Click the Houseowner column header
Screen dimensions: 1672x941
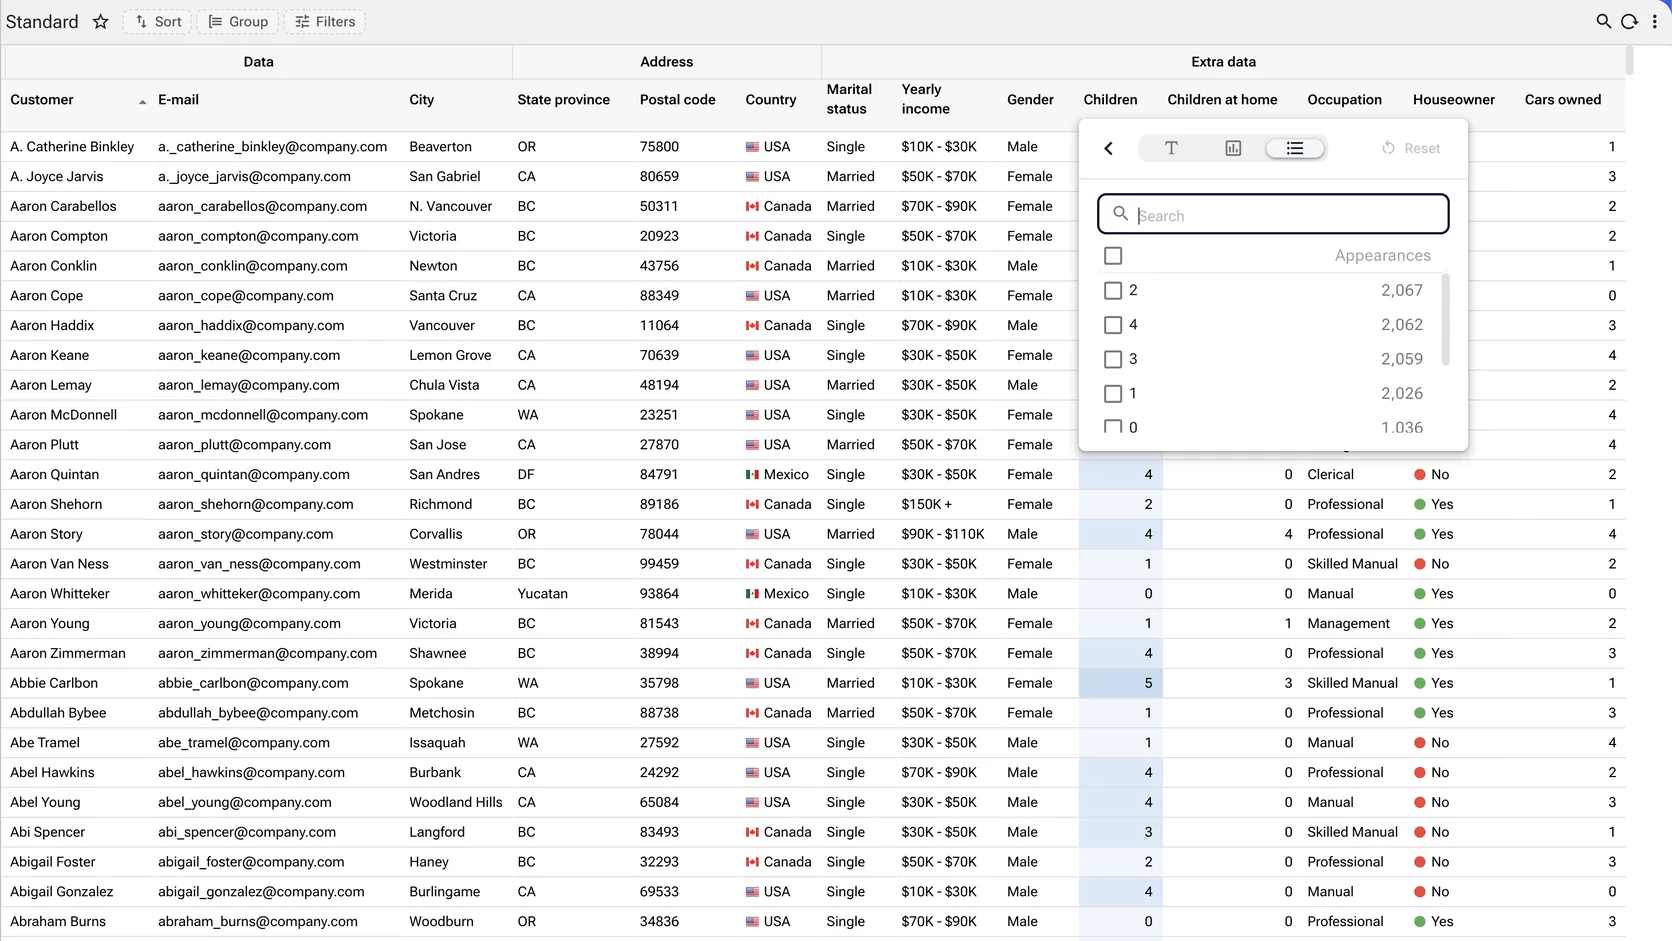click(x=1453, y=100)
